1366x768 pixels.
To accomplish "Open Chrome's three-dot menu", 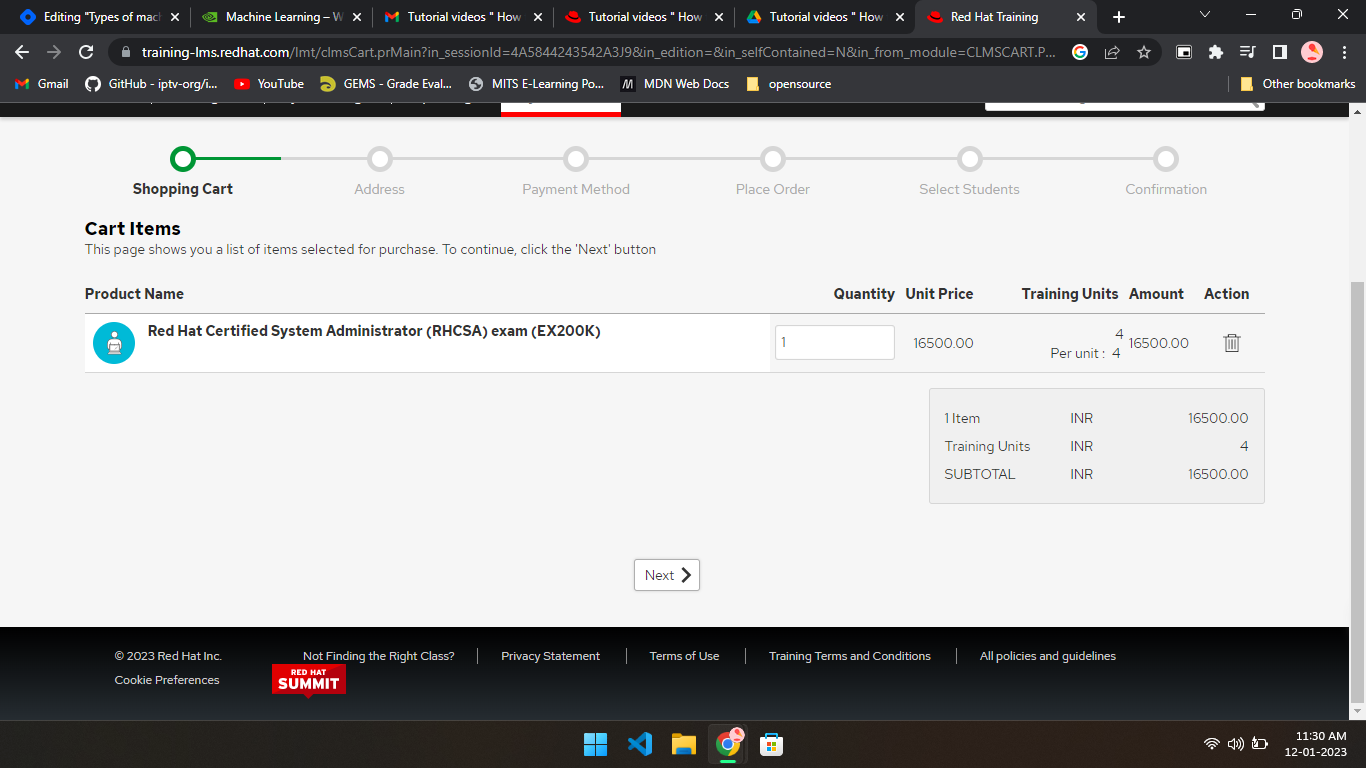I will pos(1344,52).
